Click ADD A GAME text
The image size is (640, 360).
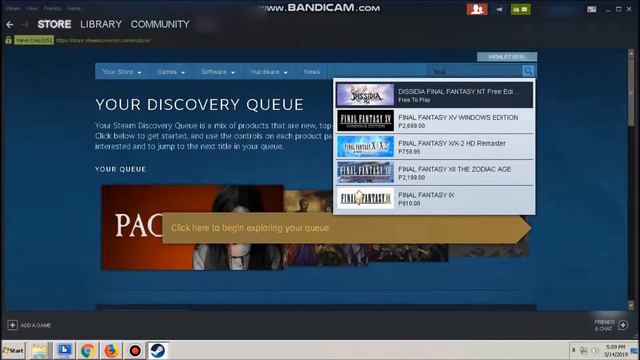36,325
